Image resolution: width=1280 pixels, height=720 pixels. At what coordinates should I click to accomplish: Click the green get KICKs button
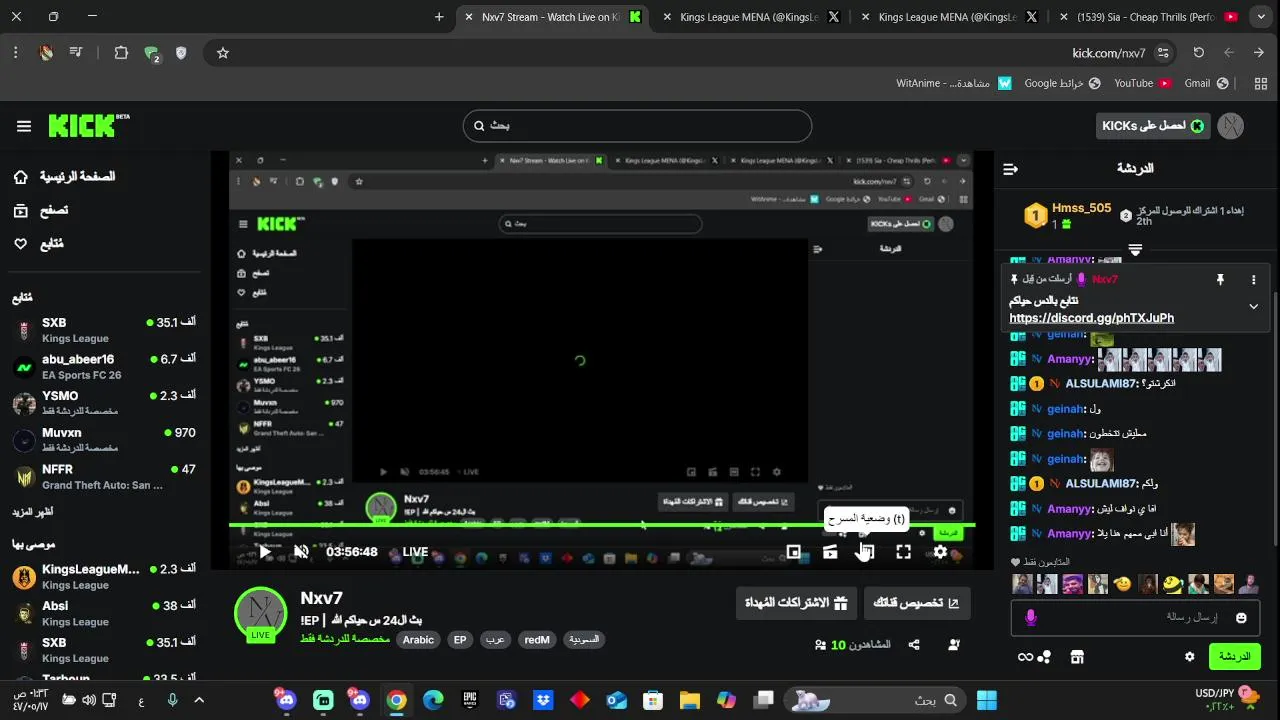click(x=1153, y=126)
